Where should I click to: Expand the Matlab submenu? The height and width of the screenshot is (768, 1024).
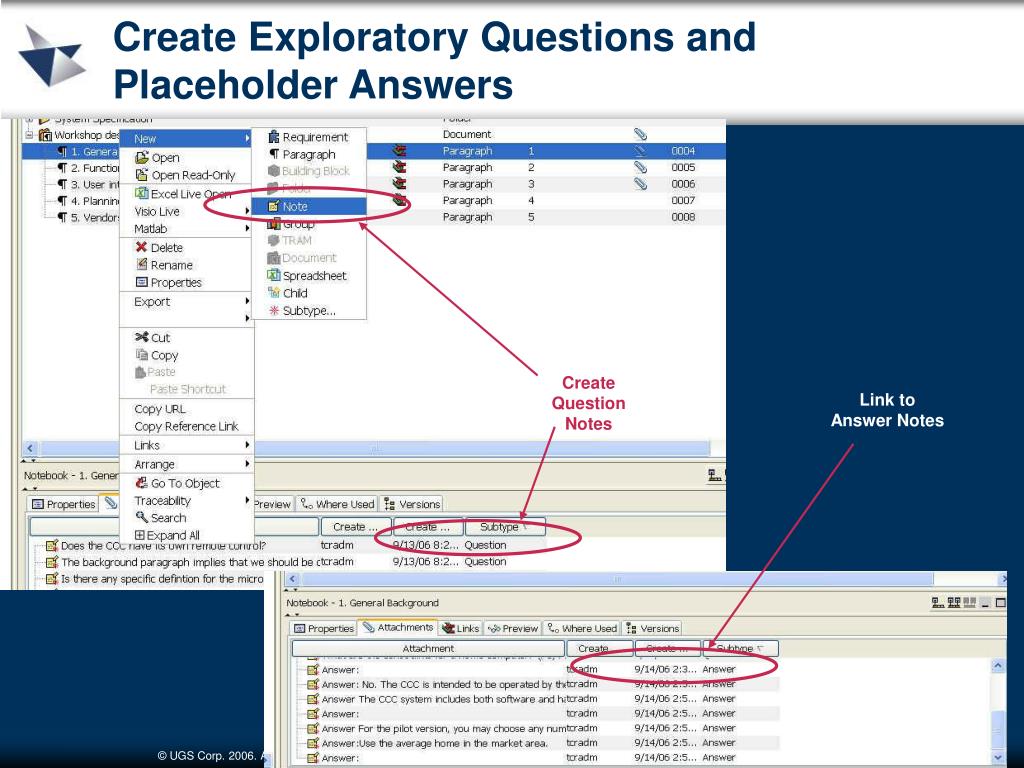click(187, 229)
